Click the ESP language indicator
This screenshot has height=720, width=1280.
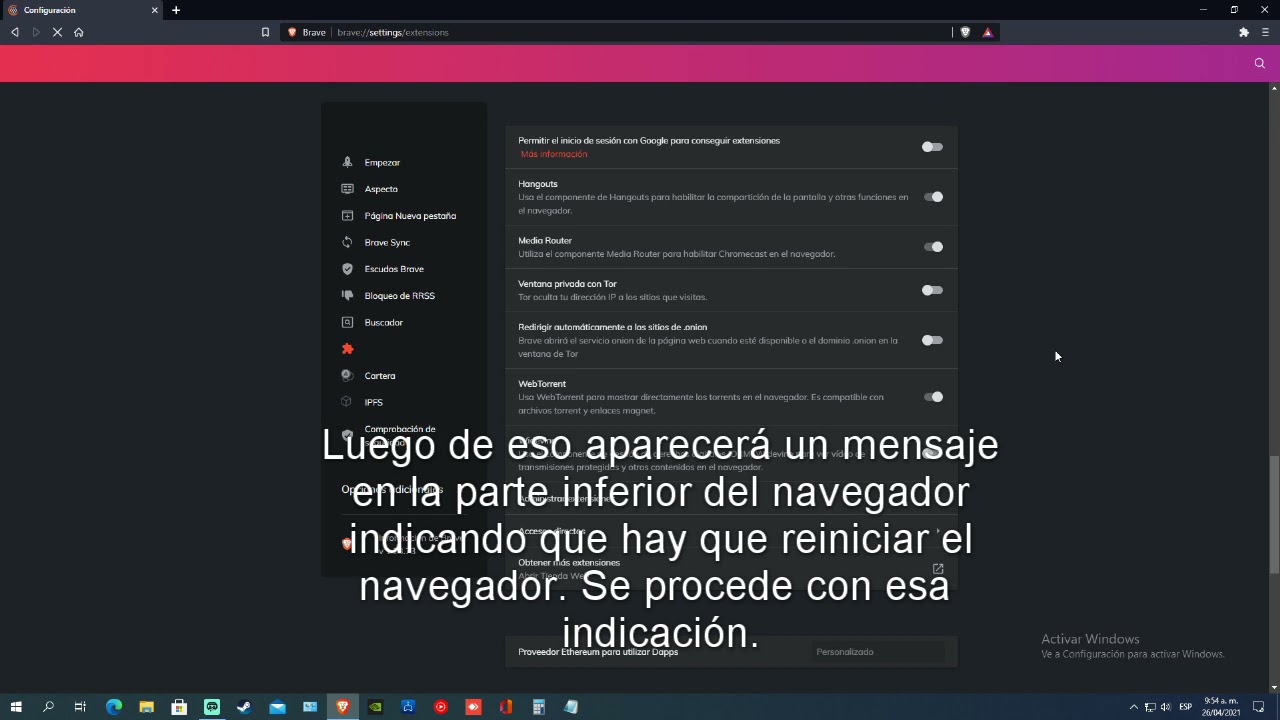click(x=1185, y=707)
